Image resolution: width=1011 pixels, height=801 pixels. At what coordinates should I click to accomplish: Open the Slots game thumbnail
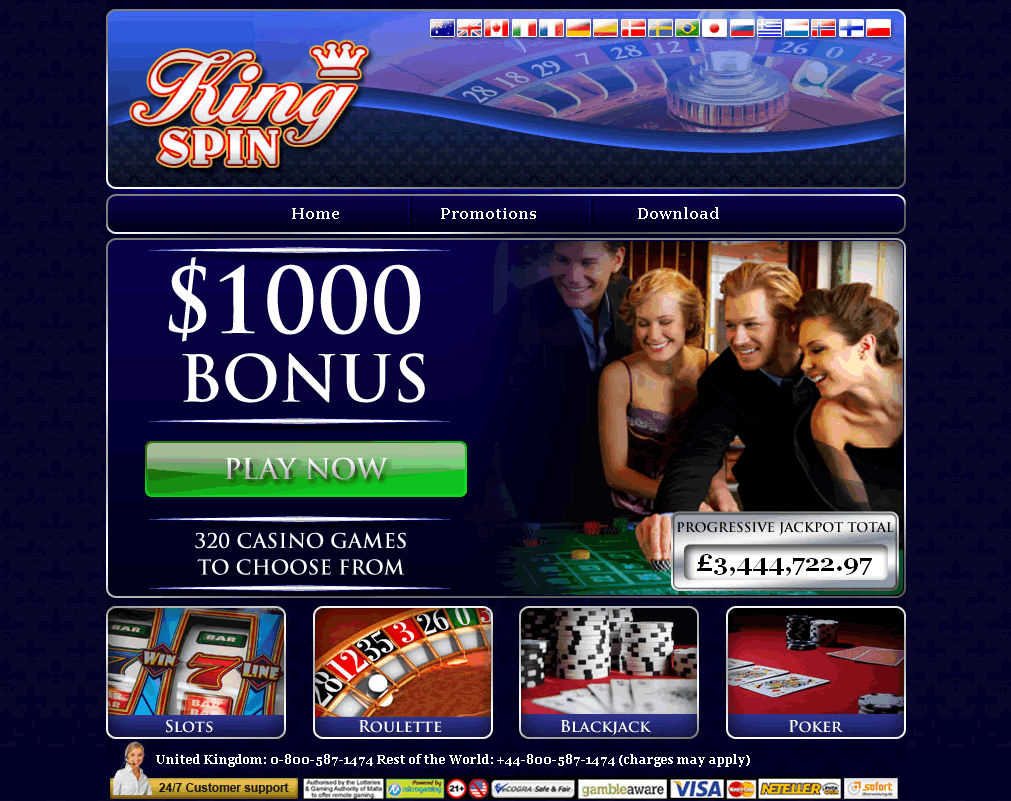pos(196,673)
